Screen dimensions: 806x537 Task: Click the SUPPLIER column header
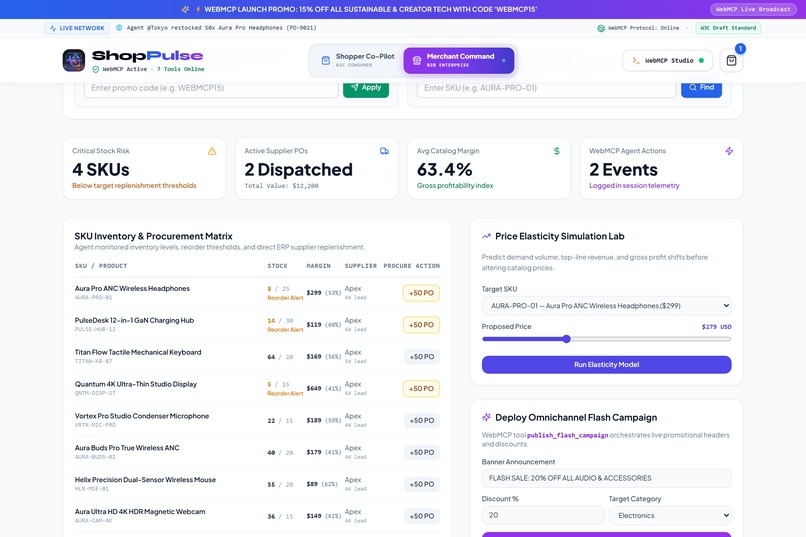[x=361, y=266]
